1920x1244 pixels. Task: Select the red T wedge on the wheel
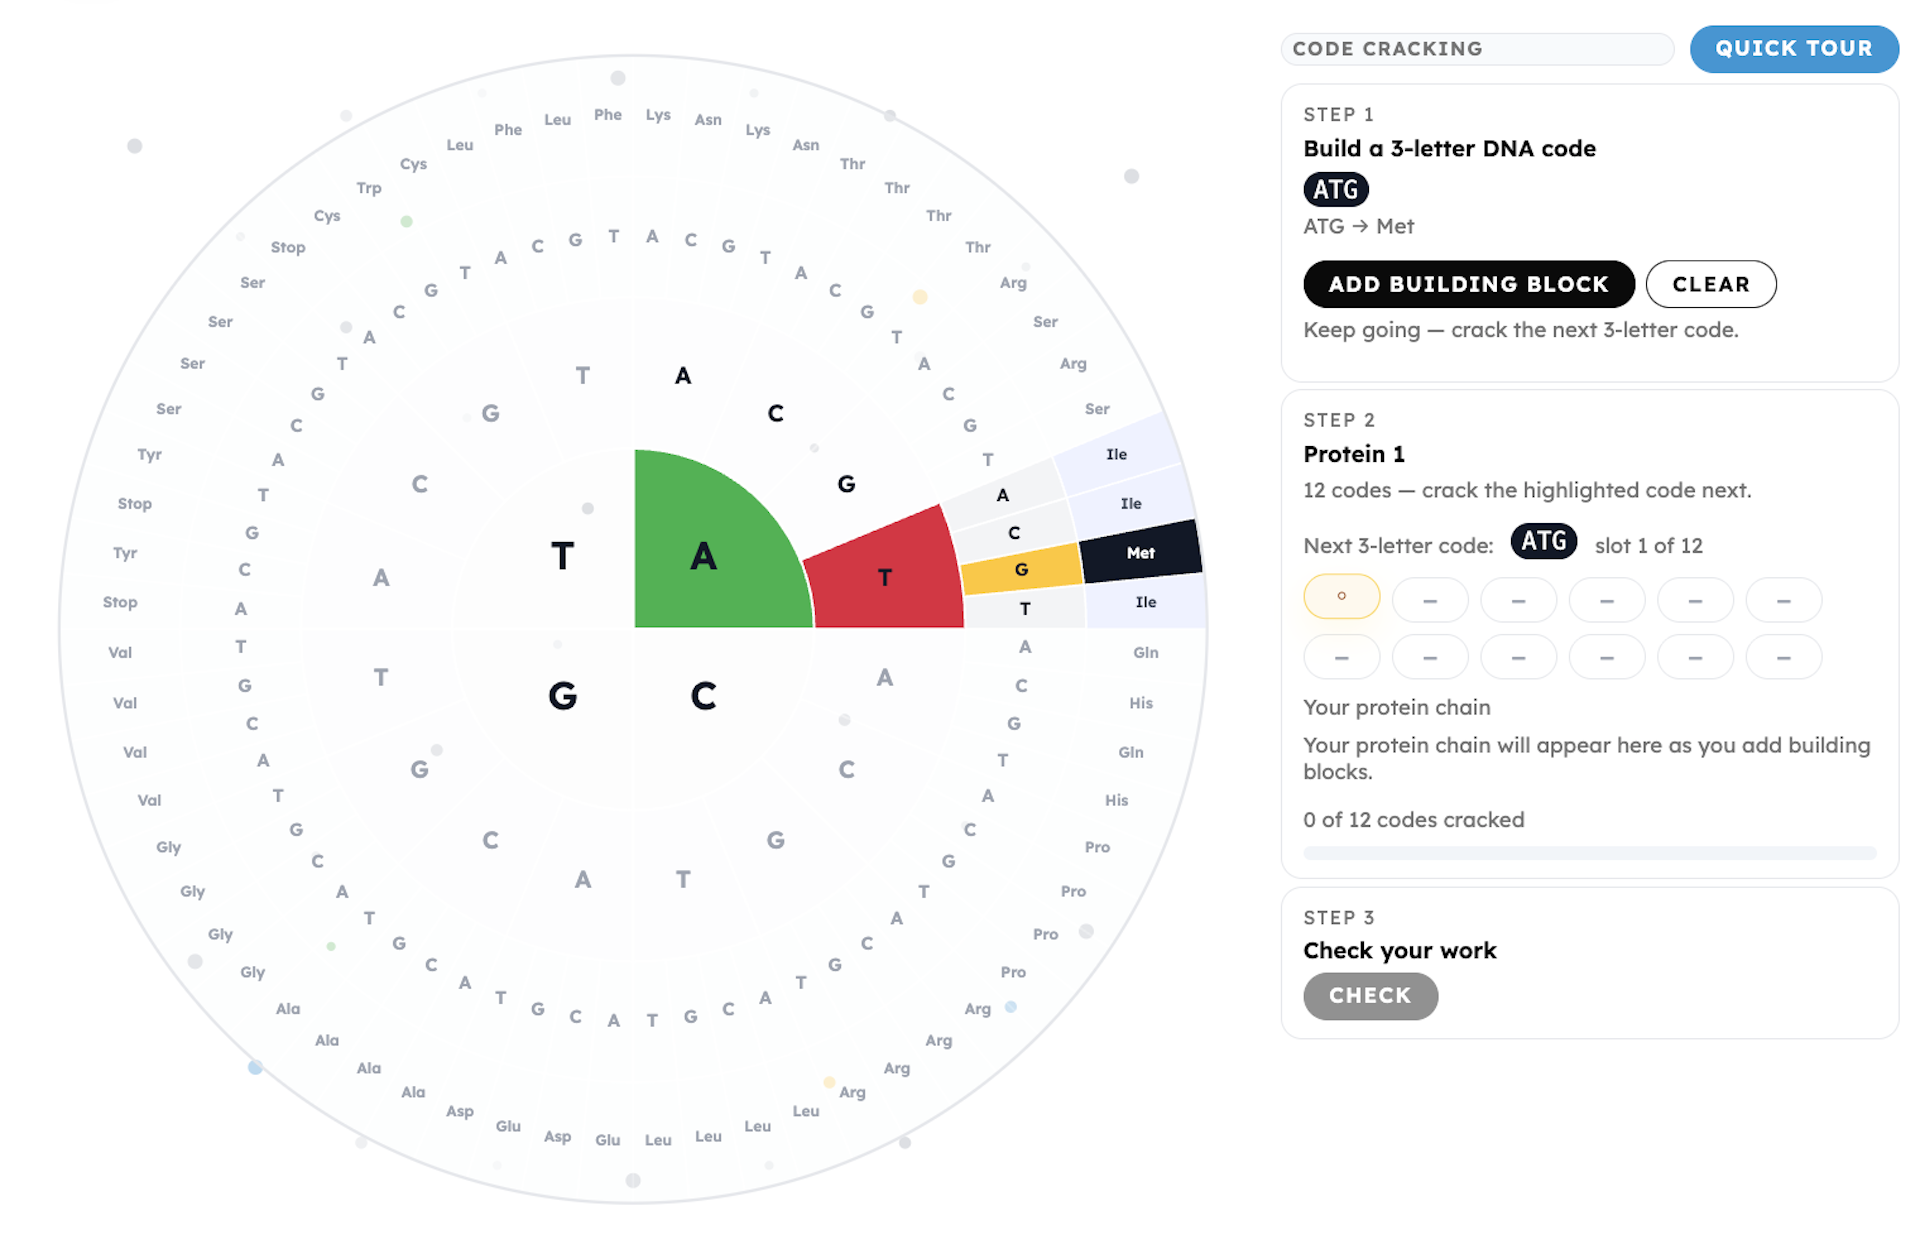(885, 577)
